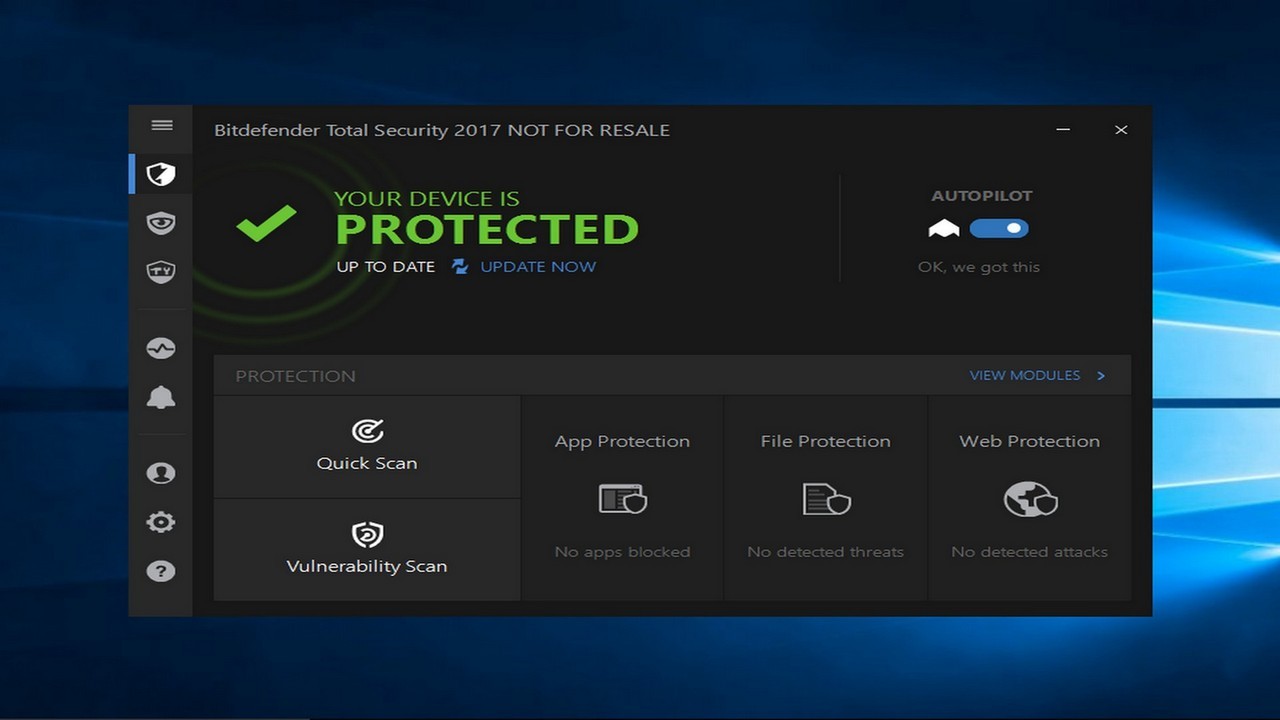Open Help question mark icon

161,571
